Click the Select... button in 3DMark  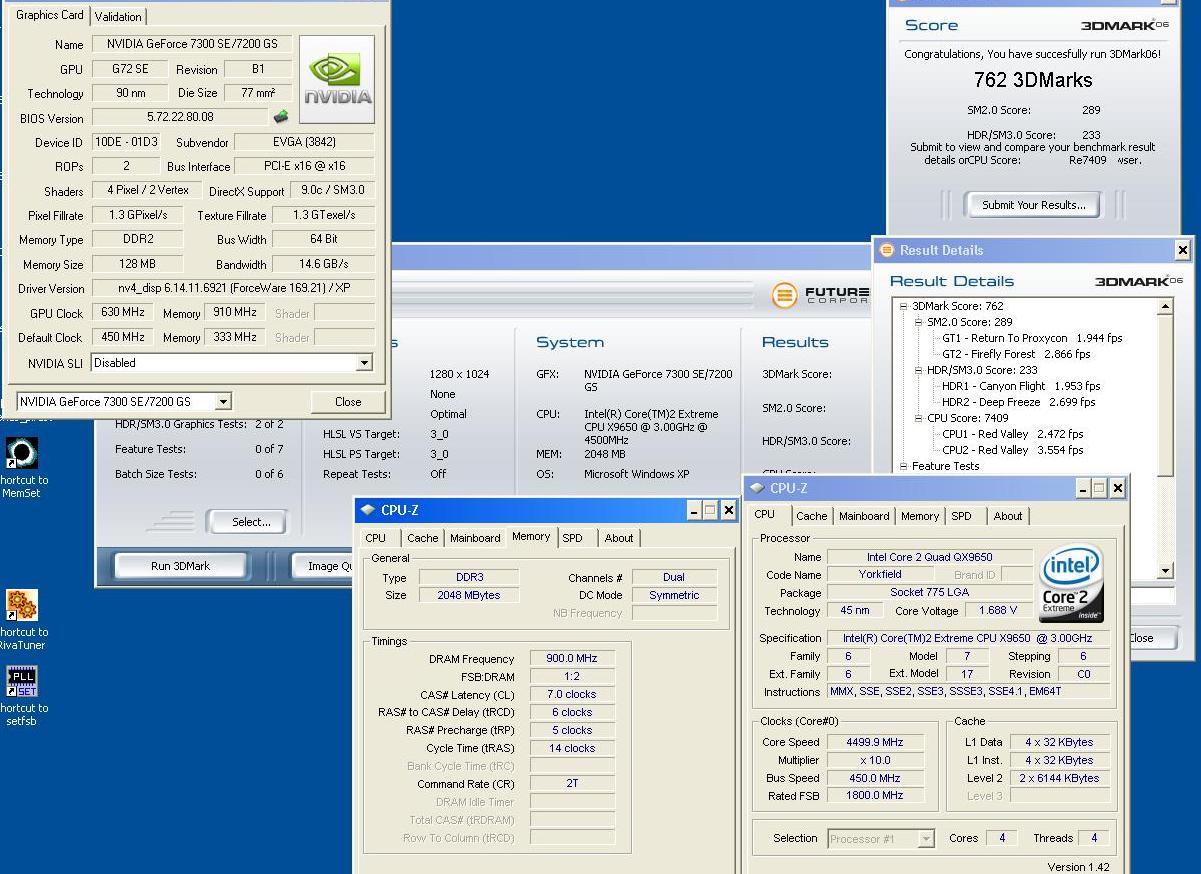pos(251,522)
